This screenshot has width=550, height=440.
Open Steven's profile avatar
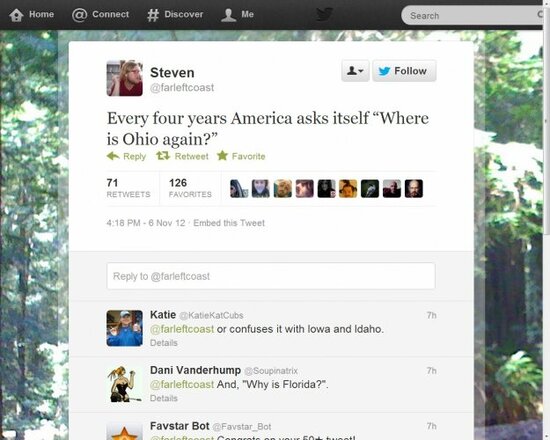[x=125, y=78]
